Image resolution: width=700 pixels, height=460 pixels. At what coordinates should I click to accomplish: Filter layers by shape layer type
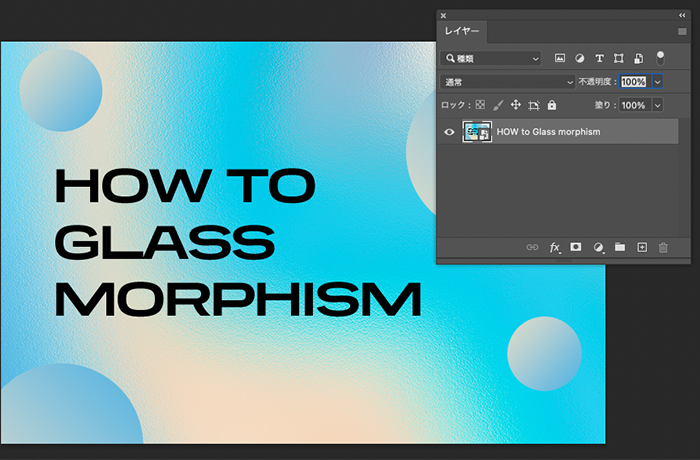(619, 58)
